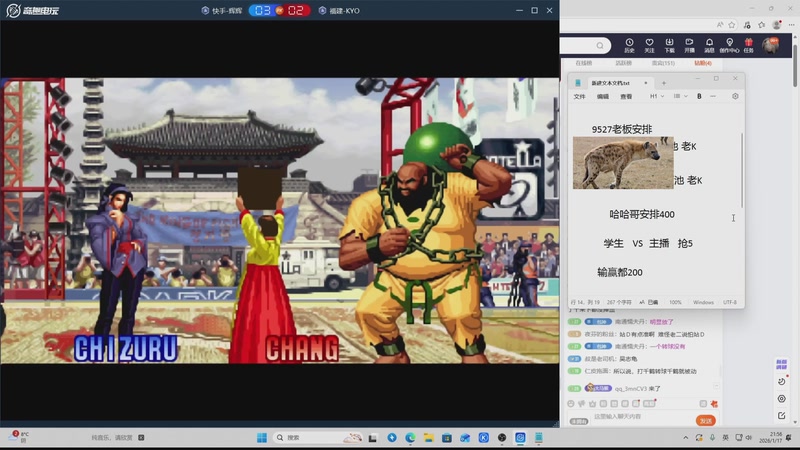This screenshot has height=450, width=800.
Task: Switch to the 在线榜 tab
Action: point(584,63)
